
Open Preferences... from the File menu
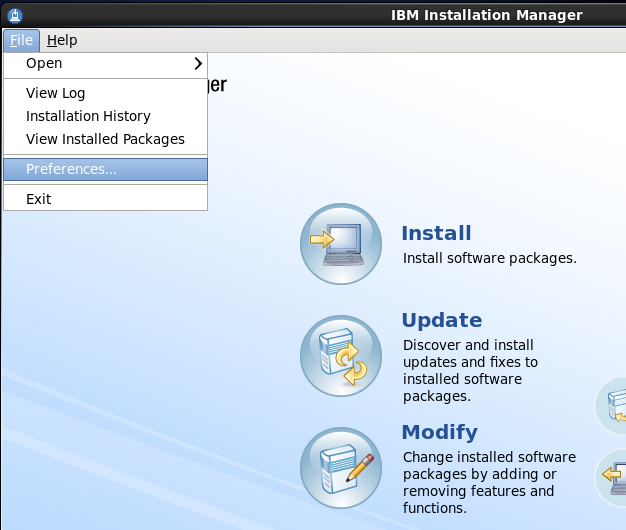click(x=105, y=169)
